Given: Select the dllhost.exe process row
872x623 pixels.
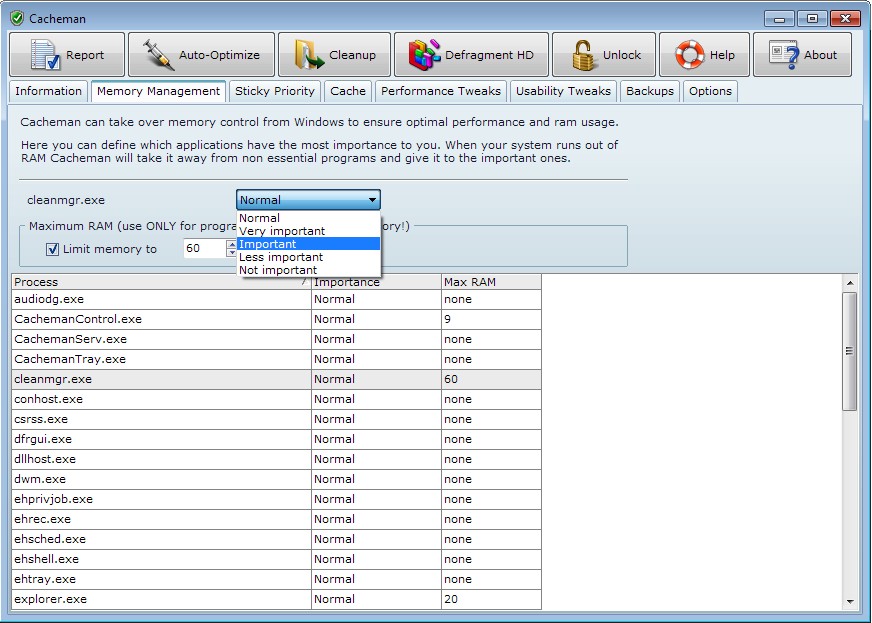Looking at the screenshot, I should [276, 459].
